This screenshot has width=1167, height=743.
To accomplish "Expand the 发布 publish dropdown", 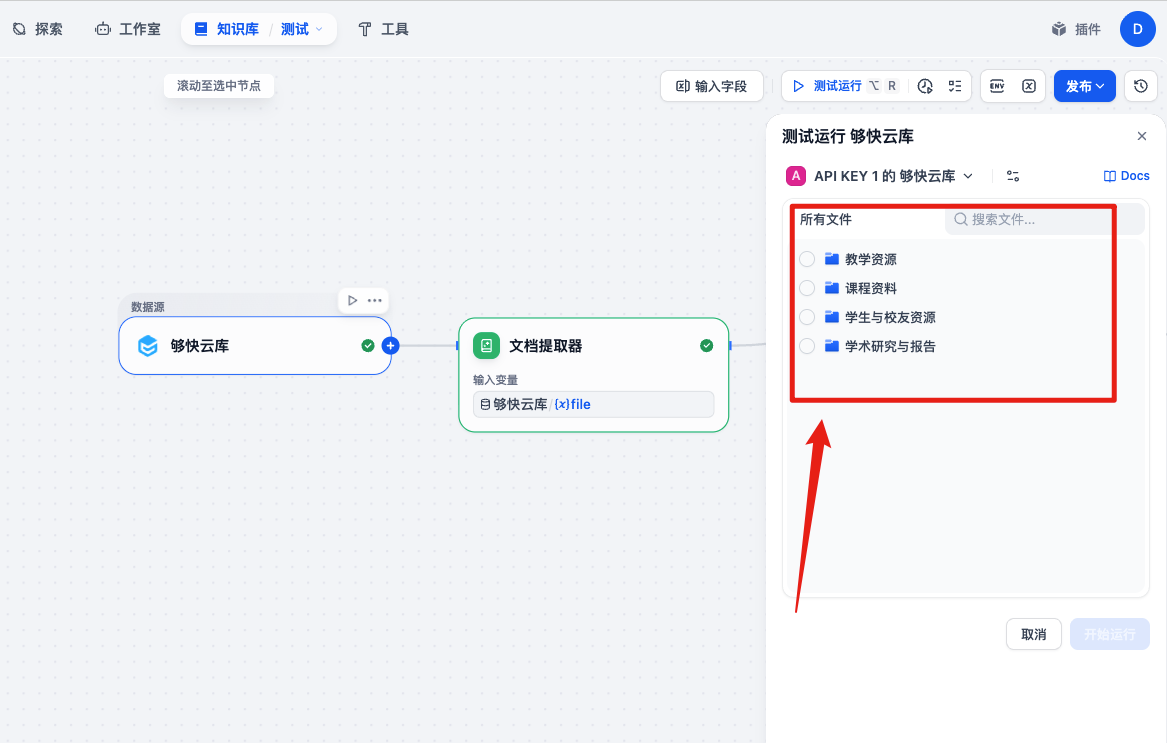I will point(1085,86).
